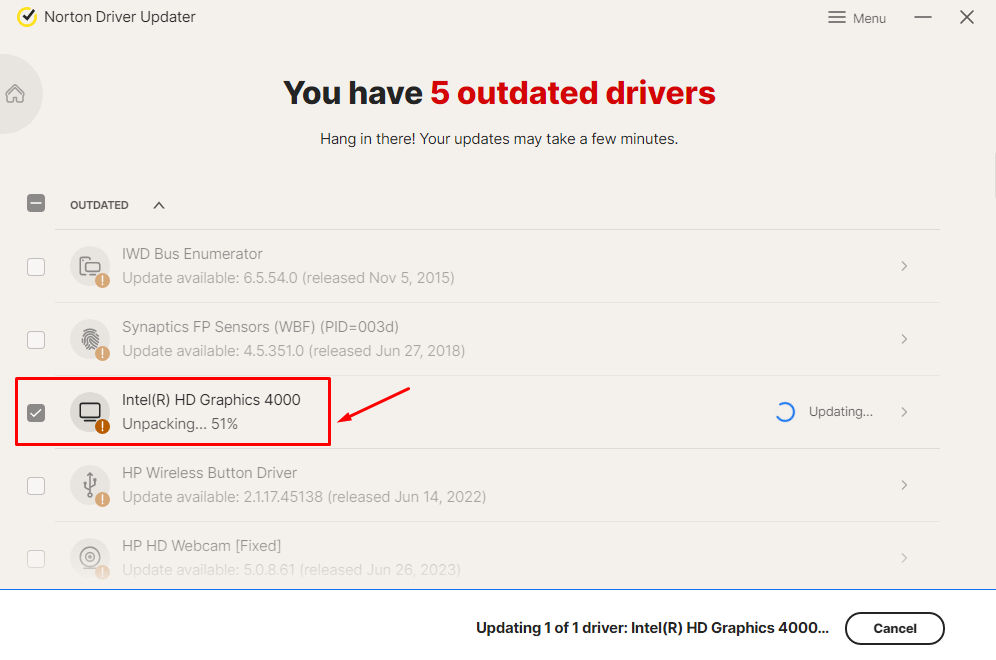Click 'IWD Bus Enumerator' driver name
Screen dimensions: 996x660
(x=192, y=253)
